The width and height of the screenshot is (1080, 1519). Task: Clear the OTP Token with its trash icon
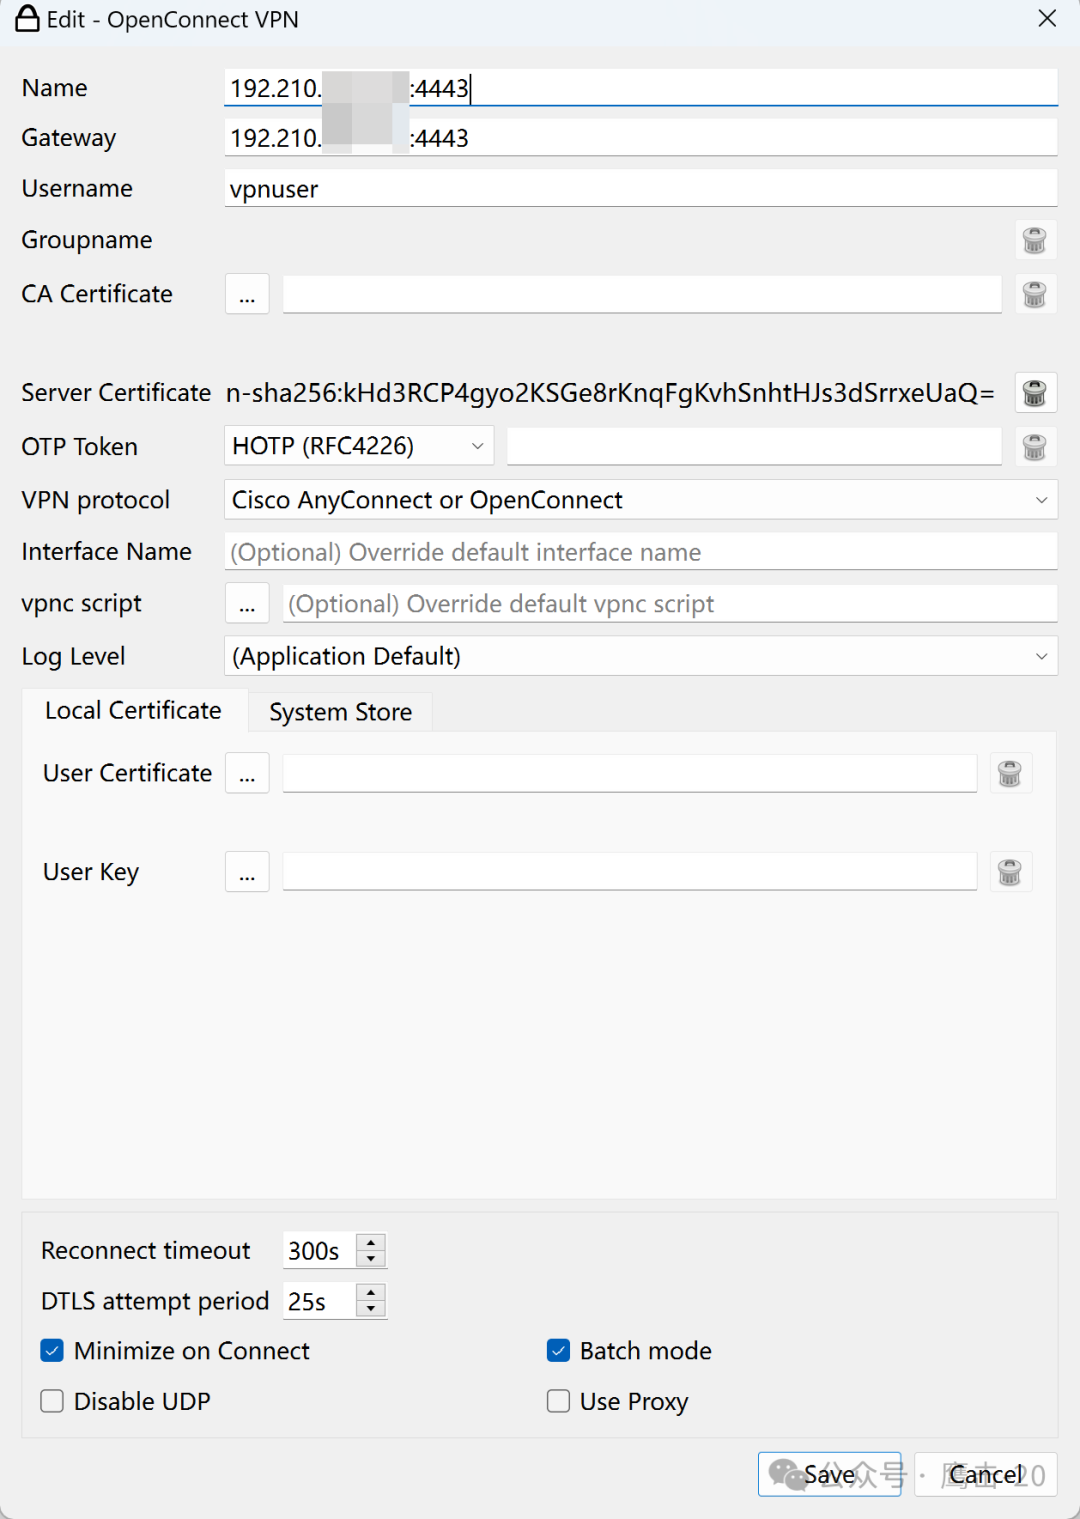pos(1034,446)
